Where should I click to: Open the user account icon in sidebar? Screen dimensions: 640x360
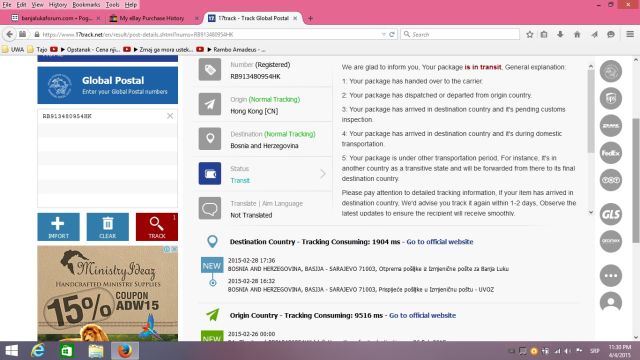tap(611, 302)
